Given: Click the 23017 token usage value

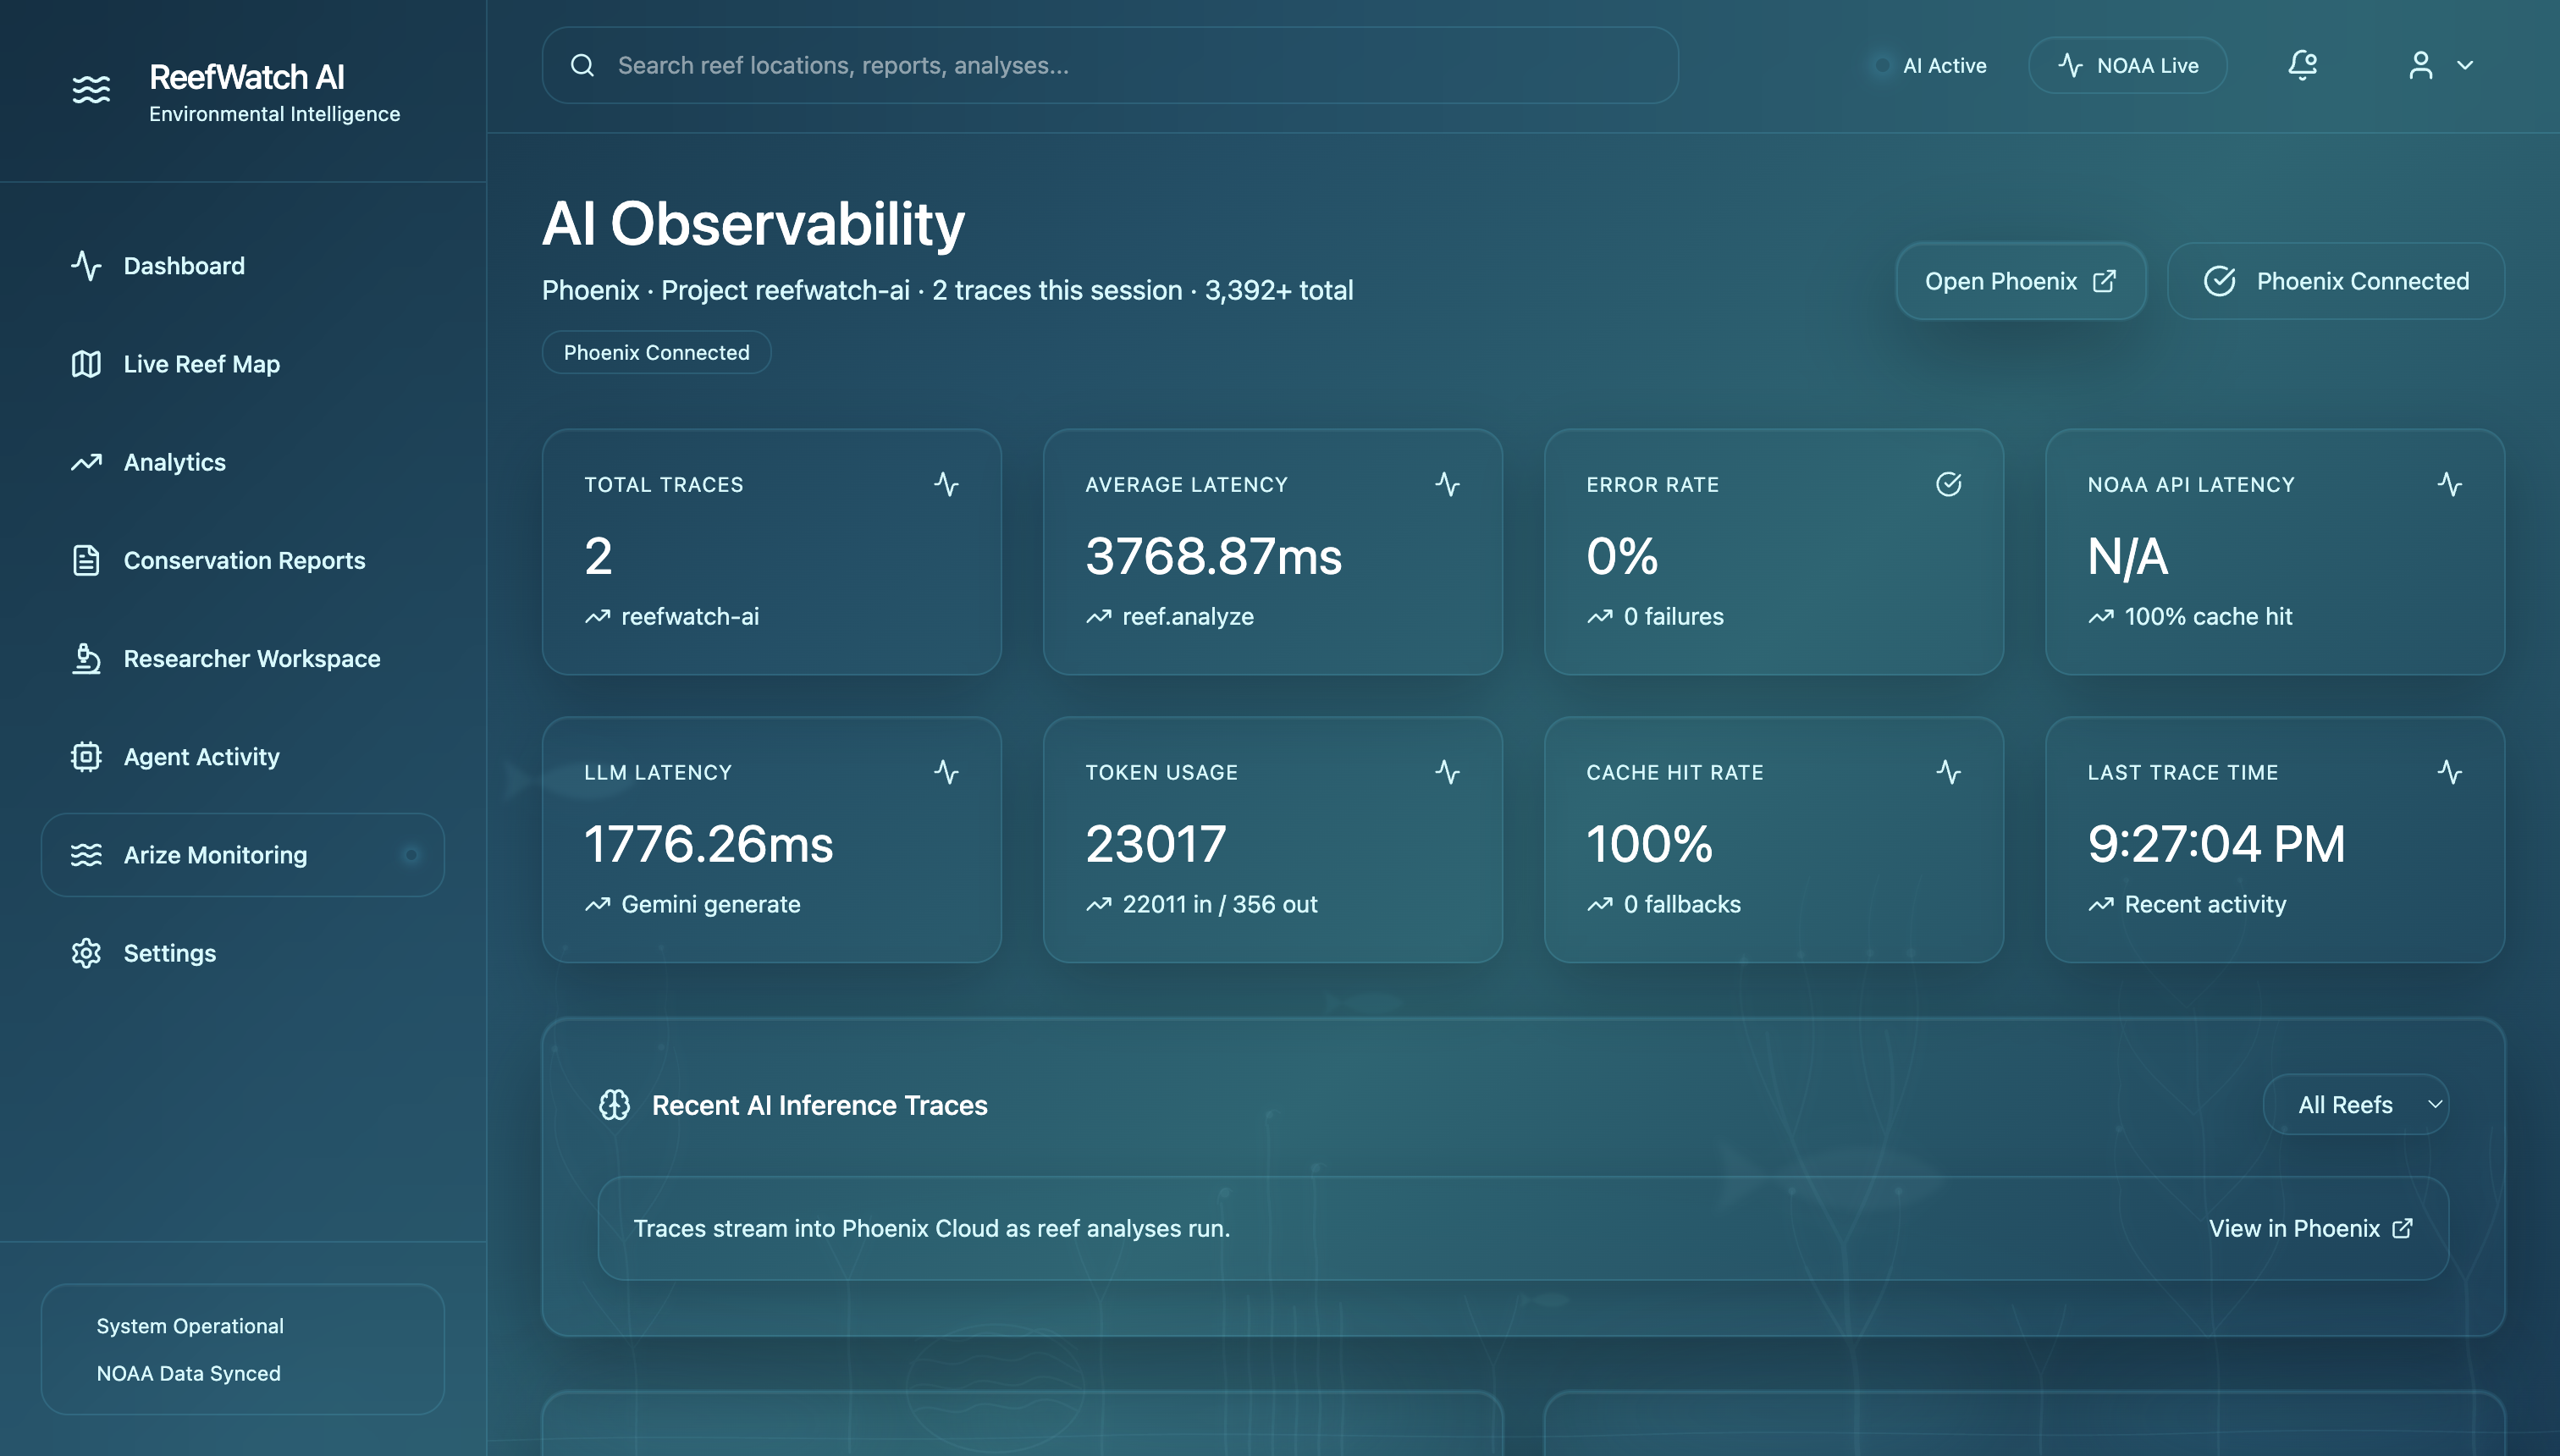Looking at the screenshot, I should tap(1156, 844).
